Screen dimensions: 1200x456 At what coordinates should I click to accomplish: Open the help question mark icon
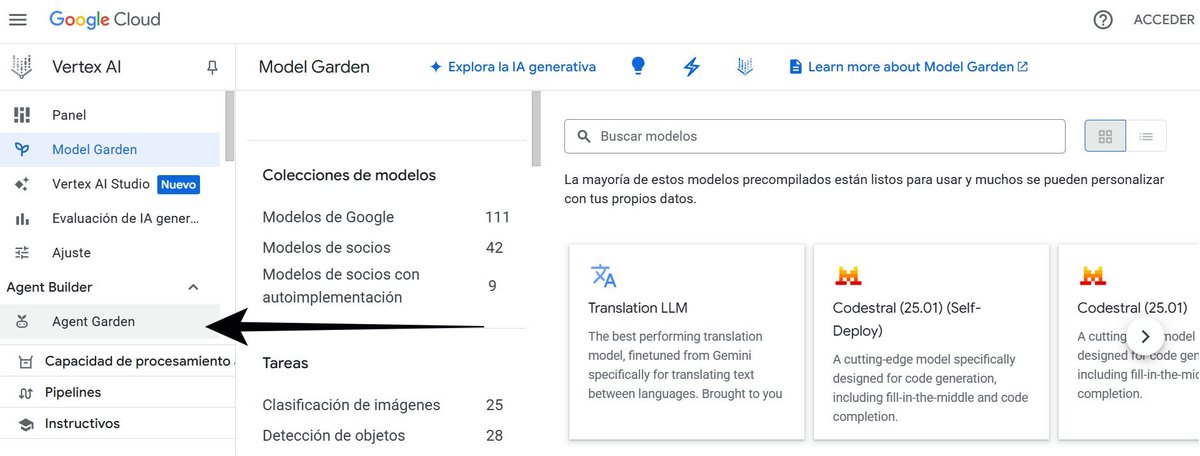coord(1103,20)
